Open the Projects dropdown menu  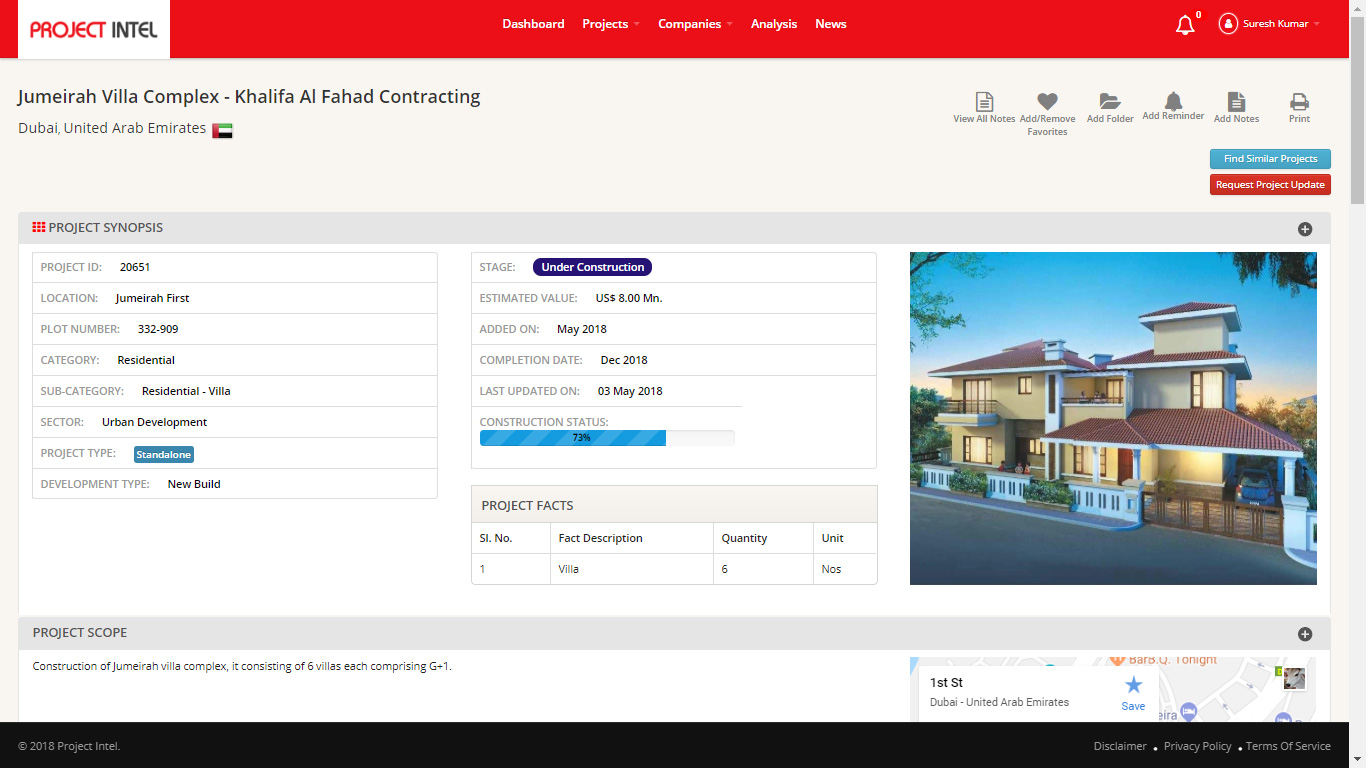611,24
